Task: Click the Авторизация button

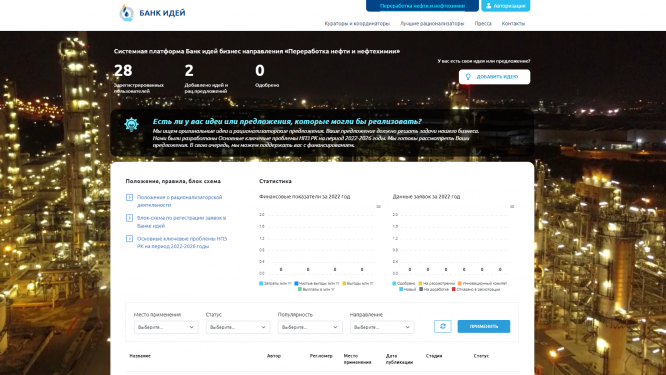Action: [x=505, y=6]
